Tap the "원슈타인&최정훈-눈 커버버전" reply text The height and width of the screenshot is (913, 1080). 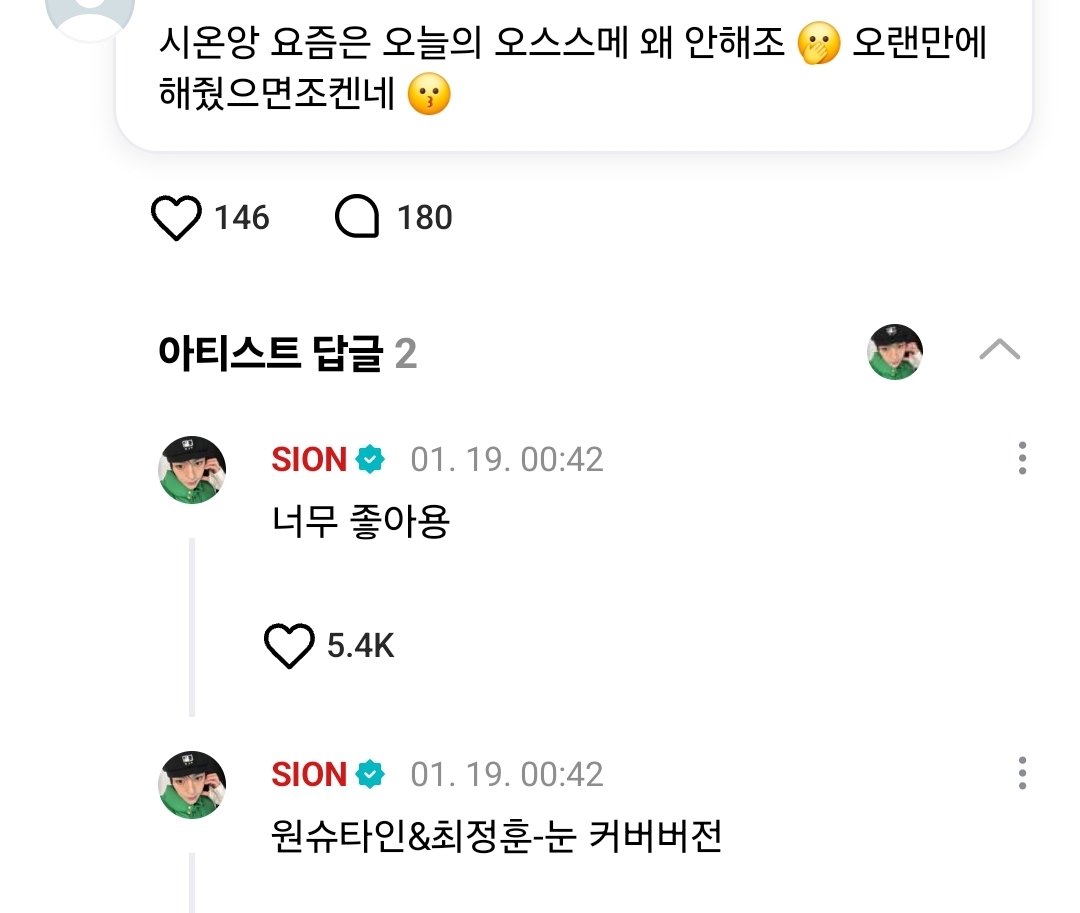[x=496, y=836]
